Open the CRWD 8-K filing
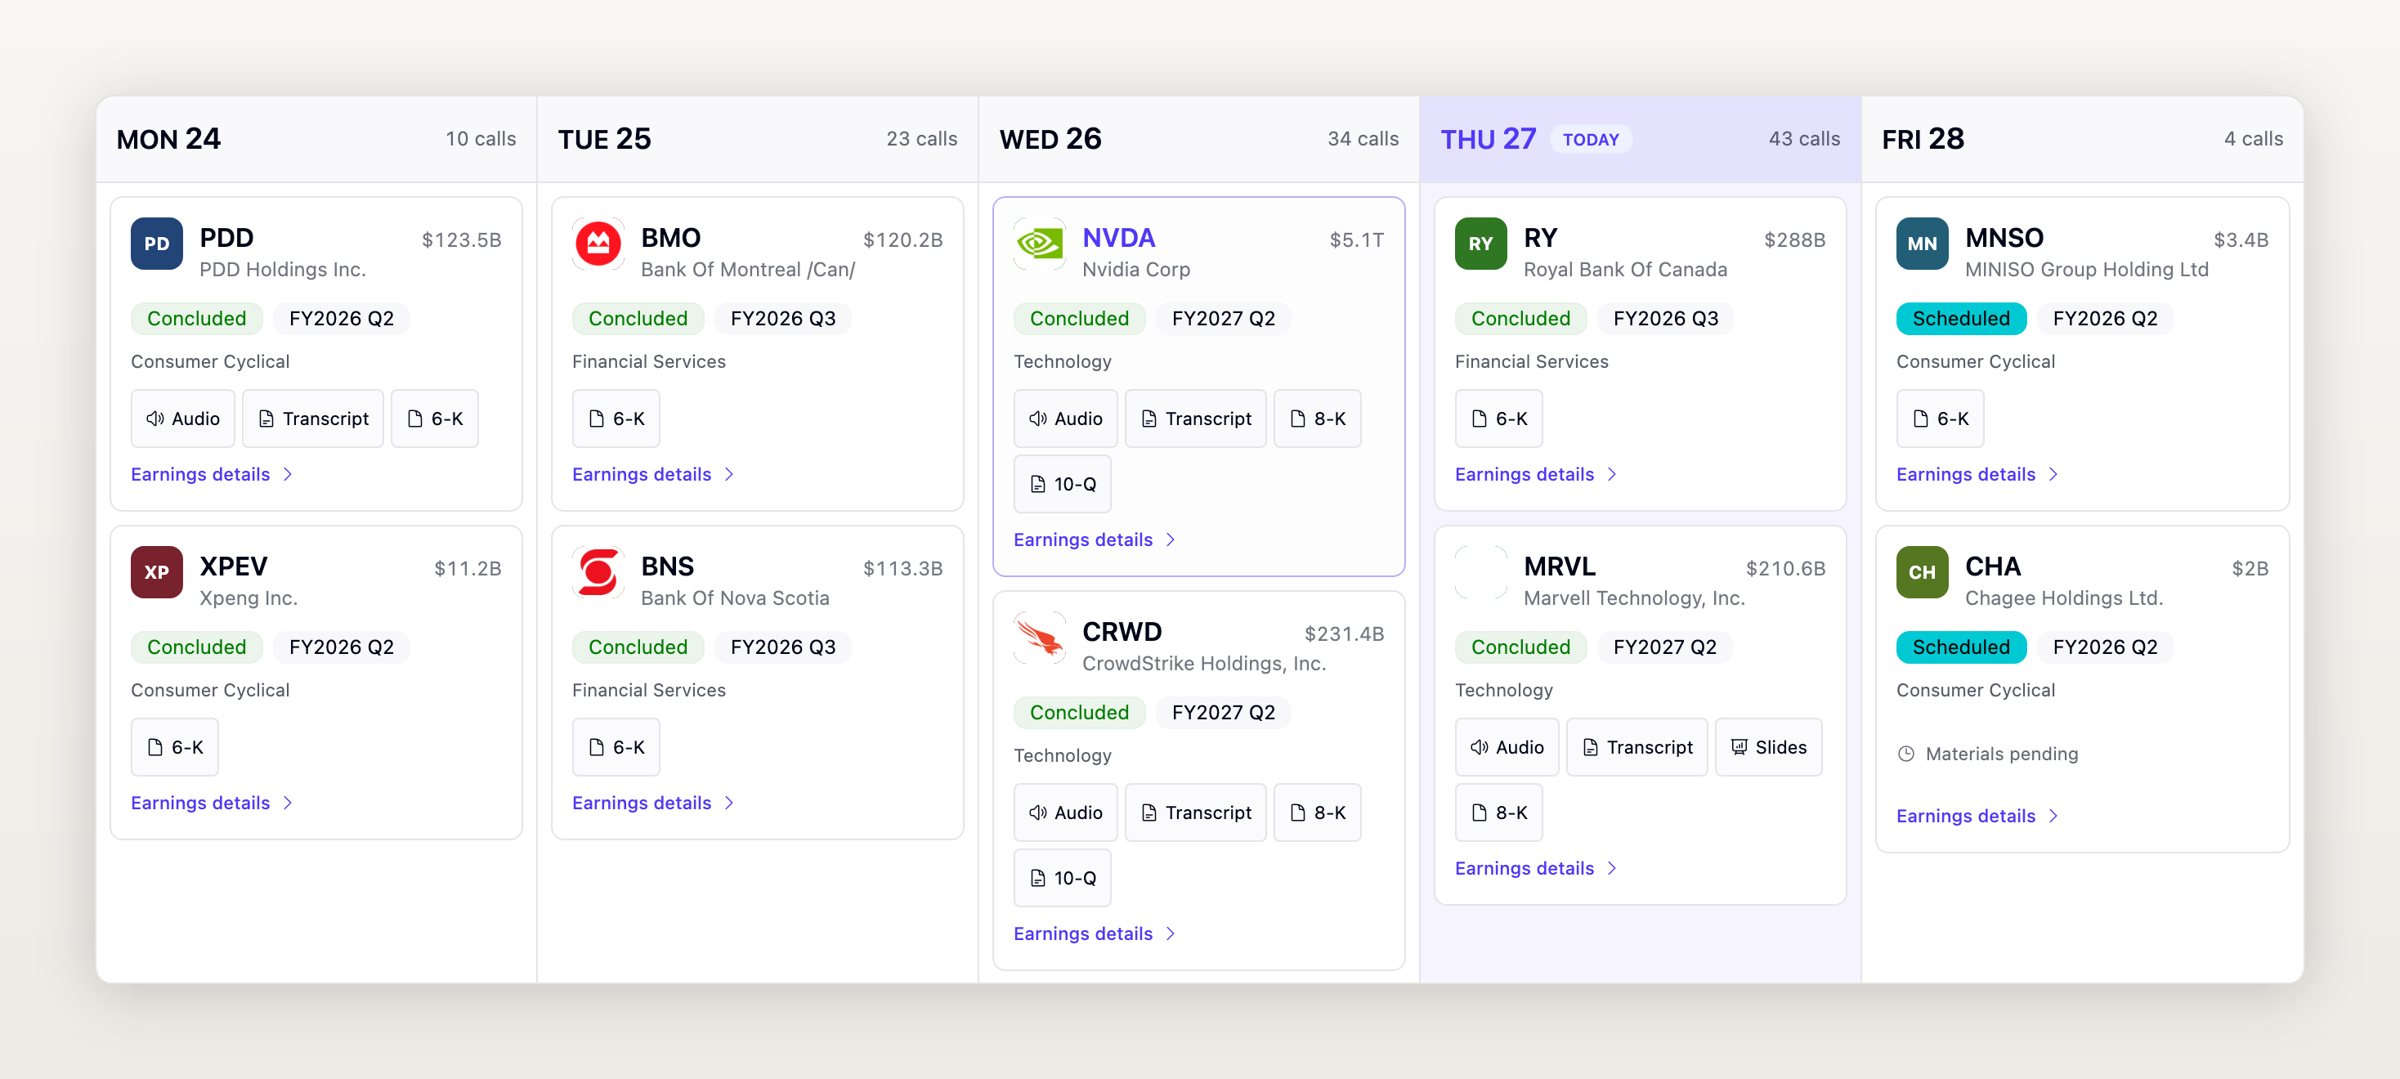 coord(1318,813)
